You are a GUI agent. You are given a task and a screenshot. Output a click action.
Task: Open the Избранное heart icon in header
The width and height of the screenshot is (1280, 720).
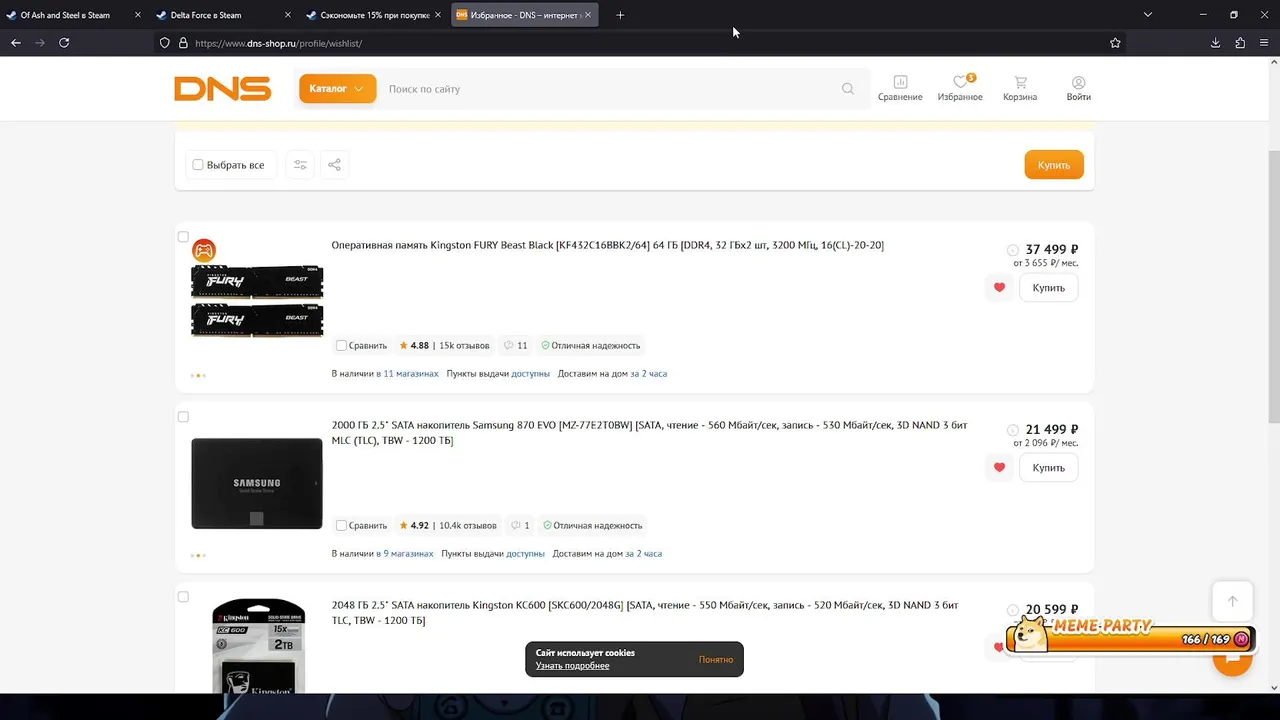[x=960, y=88]
